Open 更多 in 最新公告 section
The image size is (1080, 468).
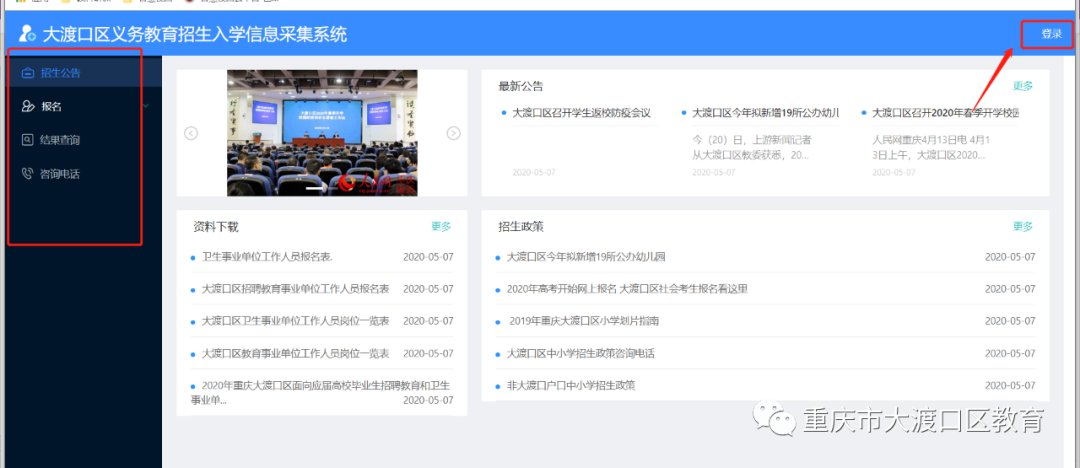pyautogui.click(x=1022, y=86)
